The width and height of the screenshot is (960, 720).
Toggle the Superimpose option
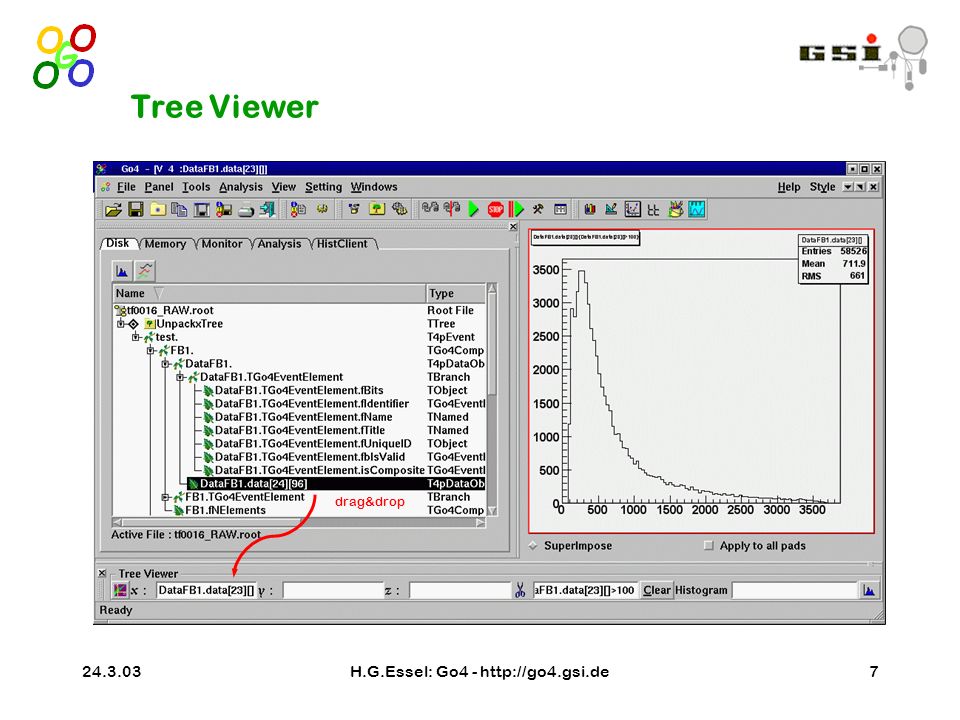(x=533, y=546)
